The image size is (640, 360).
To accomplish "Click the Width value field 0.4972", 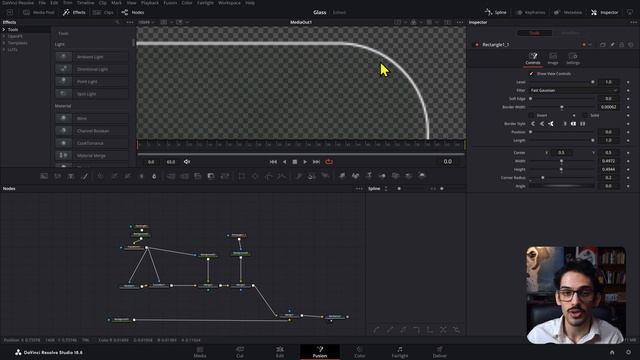I will tap(609, 161).
